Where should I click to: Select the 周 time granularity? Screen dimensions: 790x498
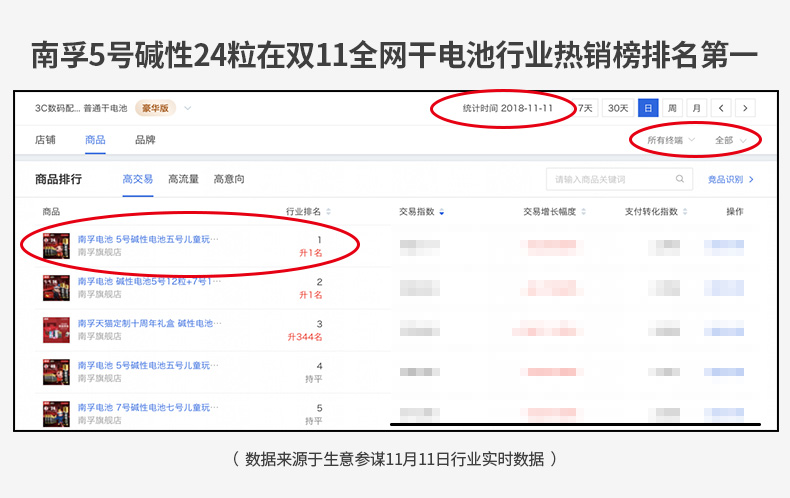point(672,108)
